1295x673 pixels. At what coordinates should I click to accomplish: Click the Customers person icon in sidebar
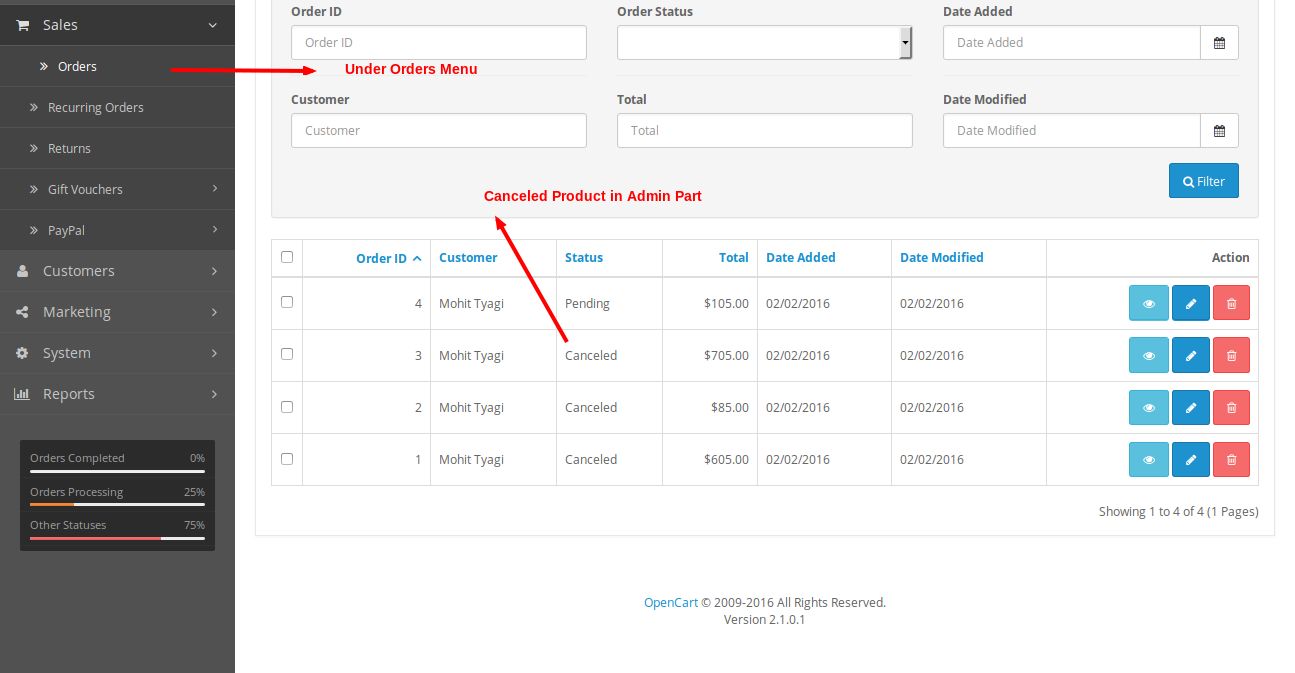click(x=22, y=271)
